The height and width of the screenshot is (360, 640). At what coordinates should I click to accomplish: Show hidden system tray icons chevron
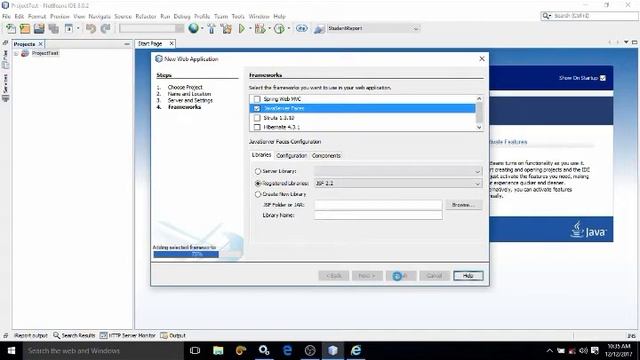[x=549, y=351]
